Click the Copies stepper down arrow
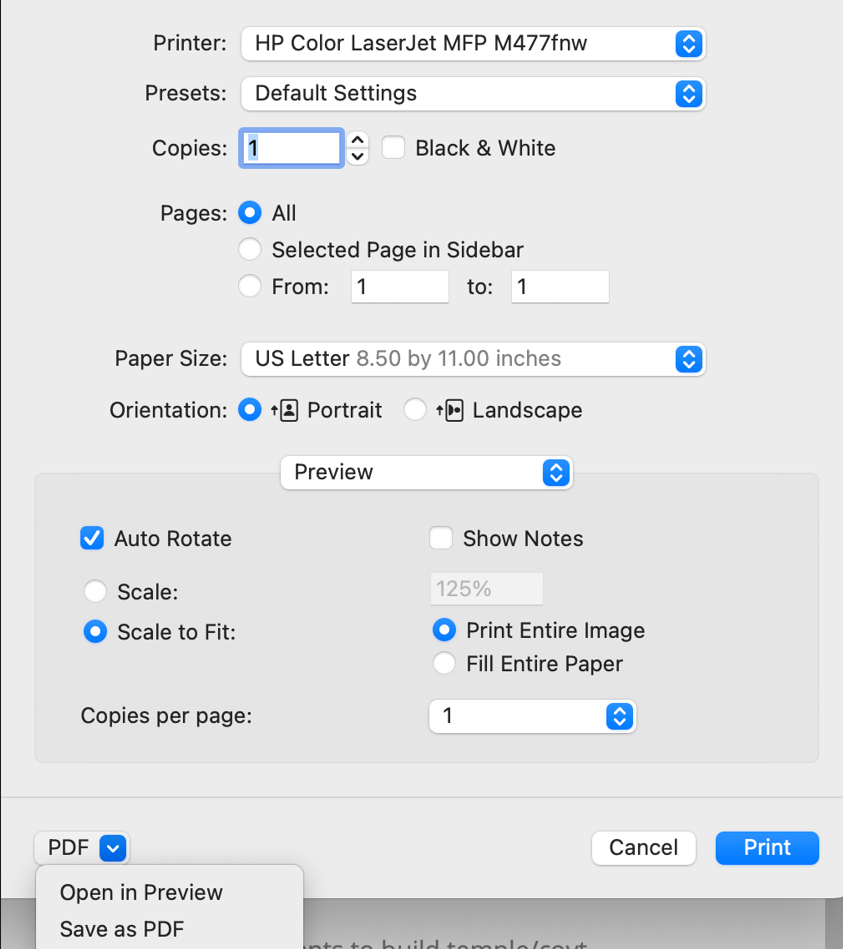Viewport: 843px width, 949px height. point(358,156)
